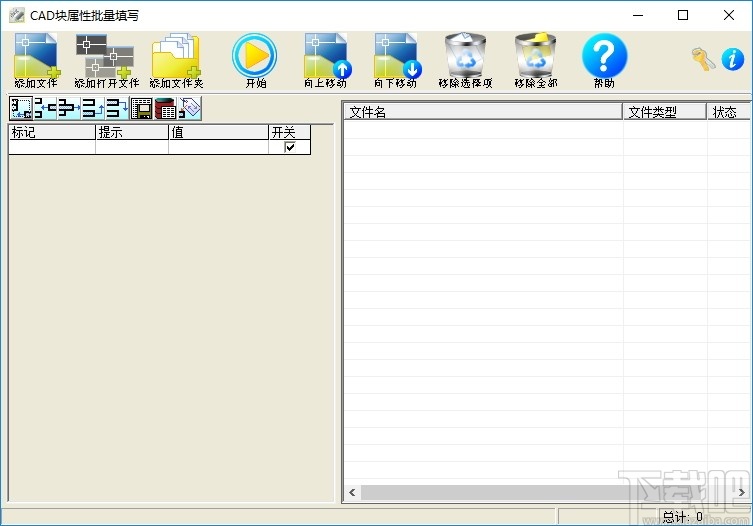This screenshot has height=526, width=753.
Task: Click the red database table icon
Action: 165,108
